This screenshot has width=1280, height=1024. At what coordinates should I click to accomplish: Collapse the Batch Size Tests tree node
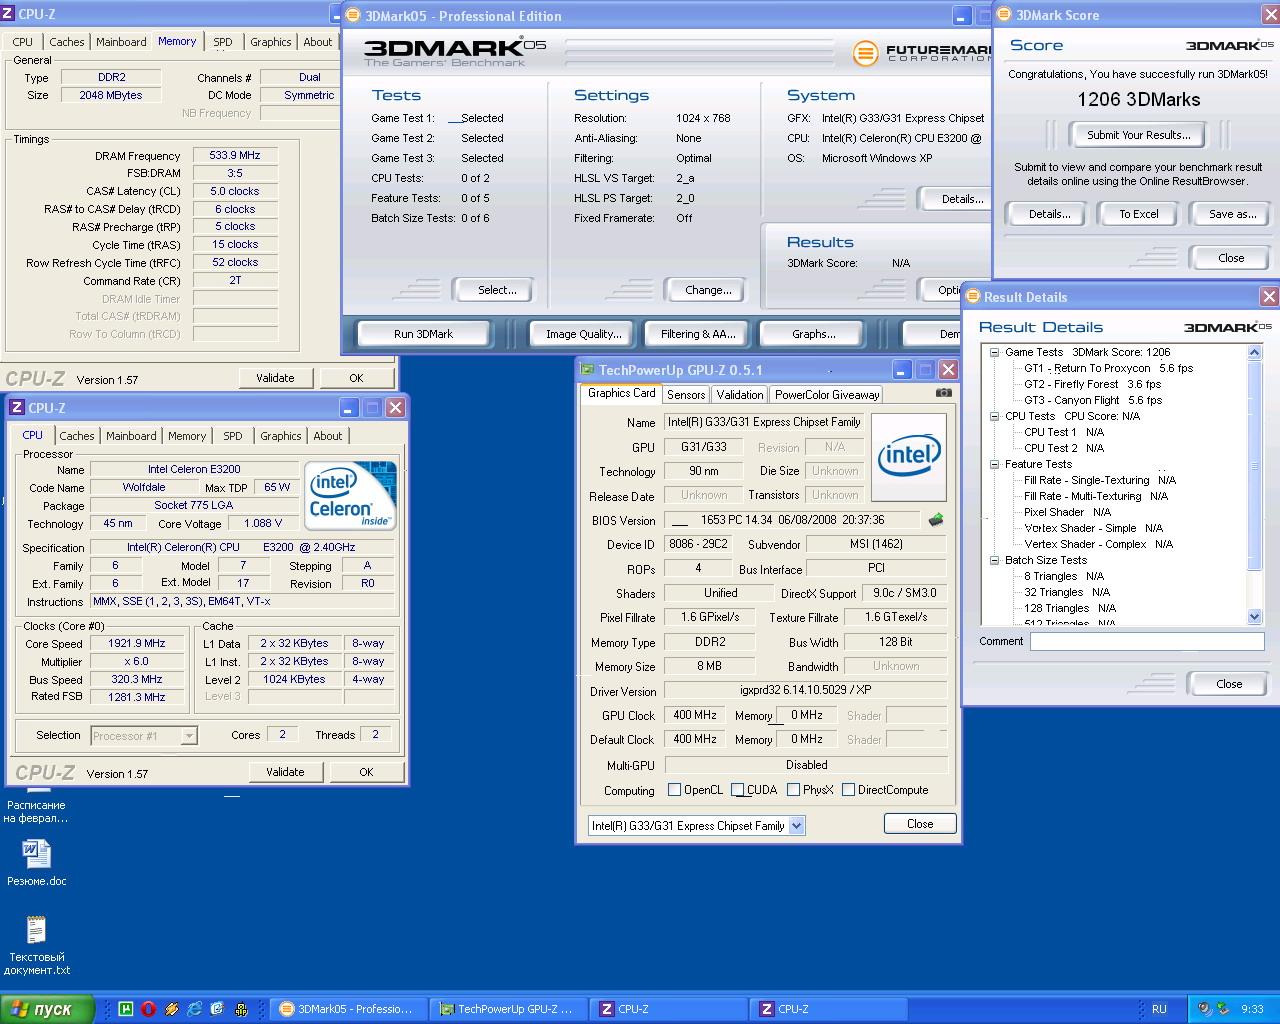tap(995, 560)
